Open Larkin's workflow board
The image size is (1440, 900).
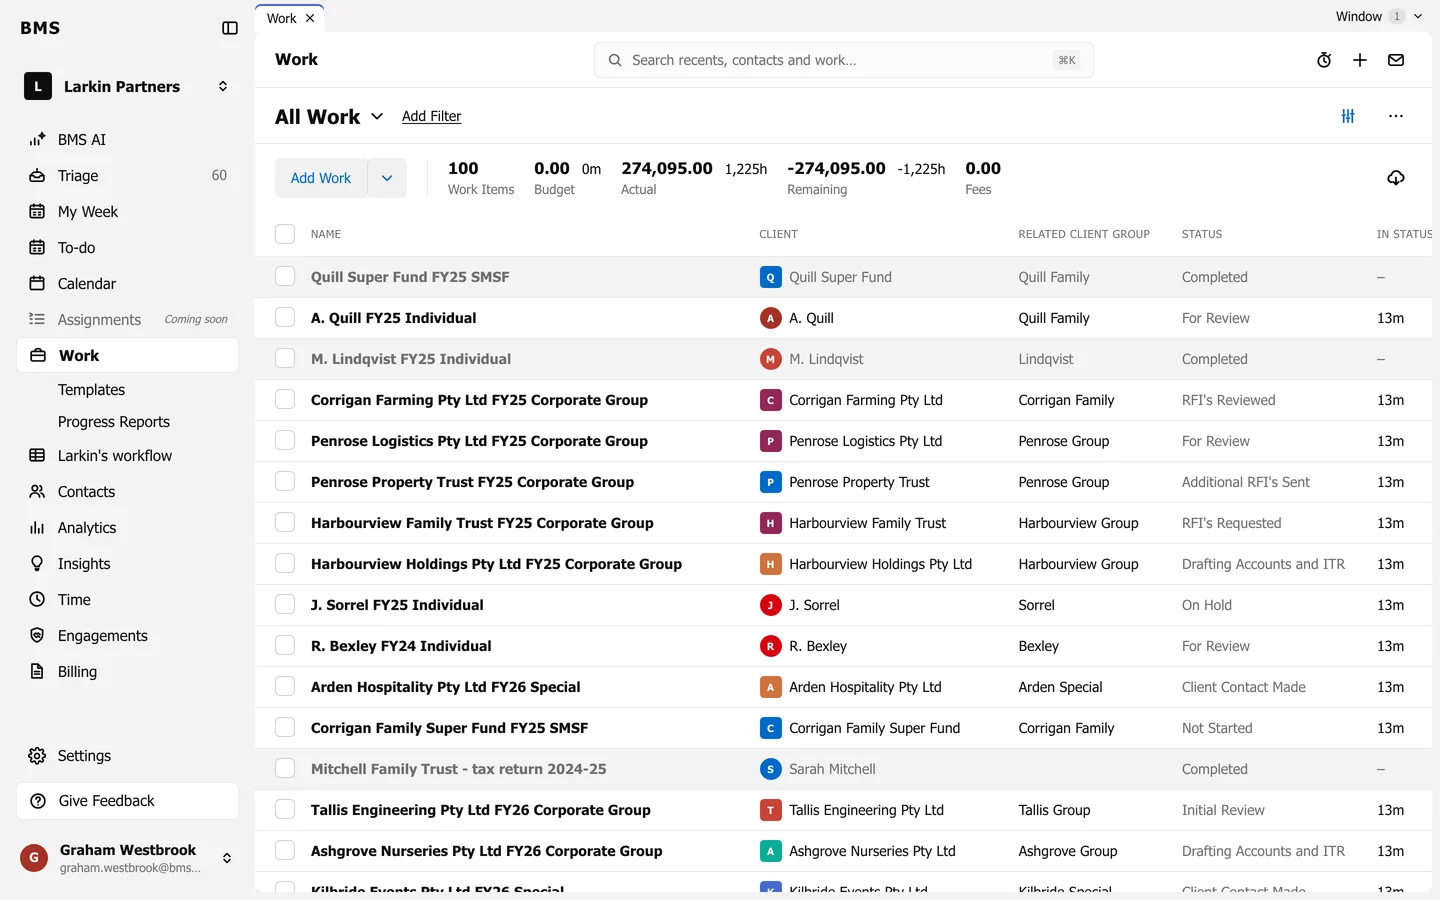pos(128,456)
